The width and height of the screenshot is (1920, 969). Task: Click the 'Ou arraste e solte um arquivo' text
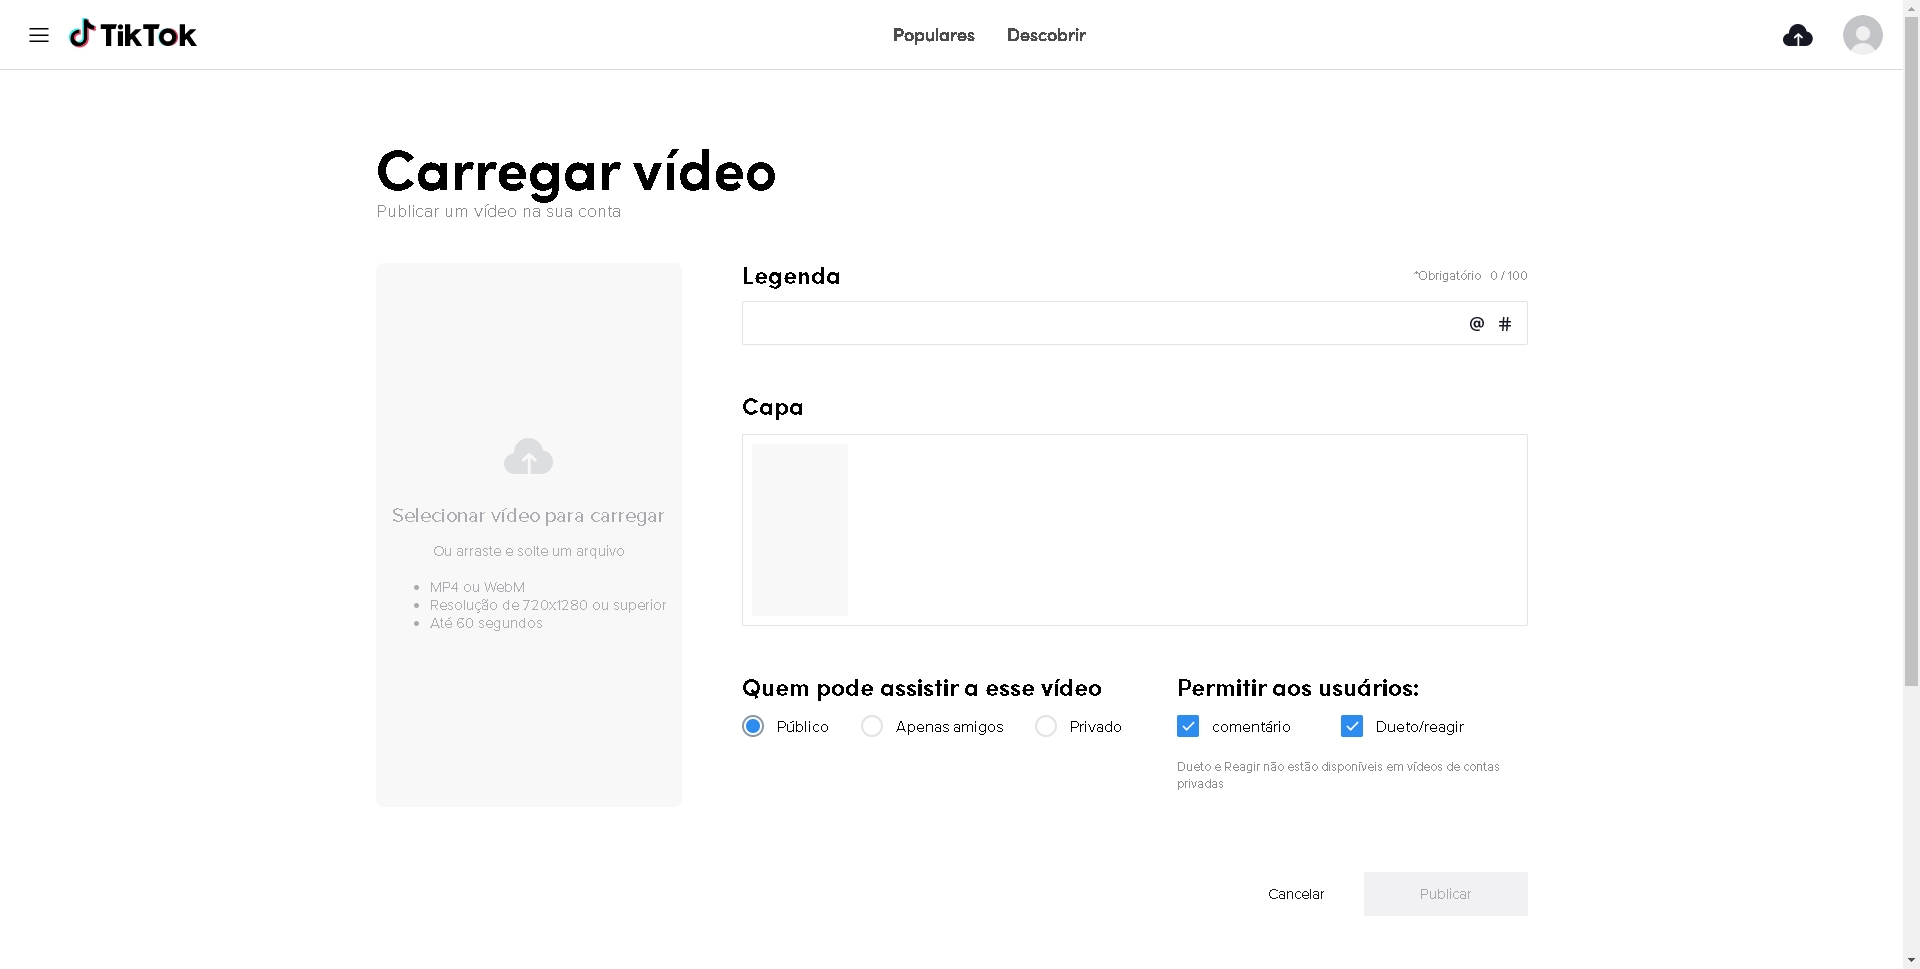tap(528, 551)
